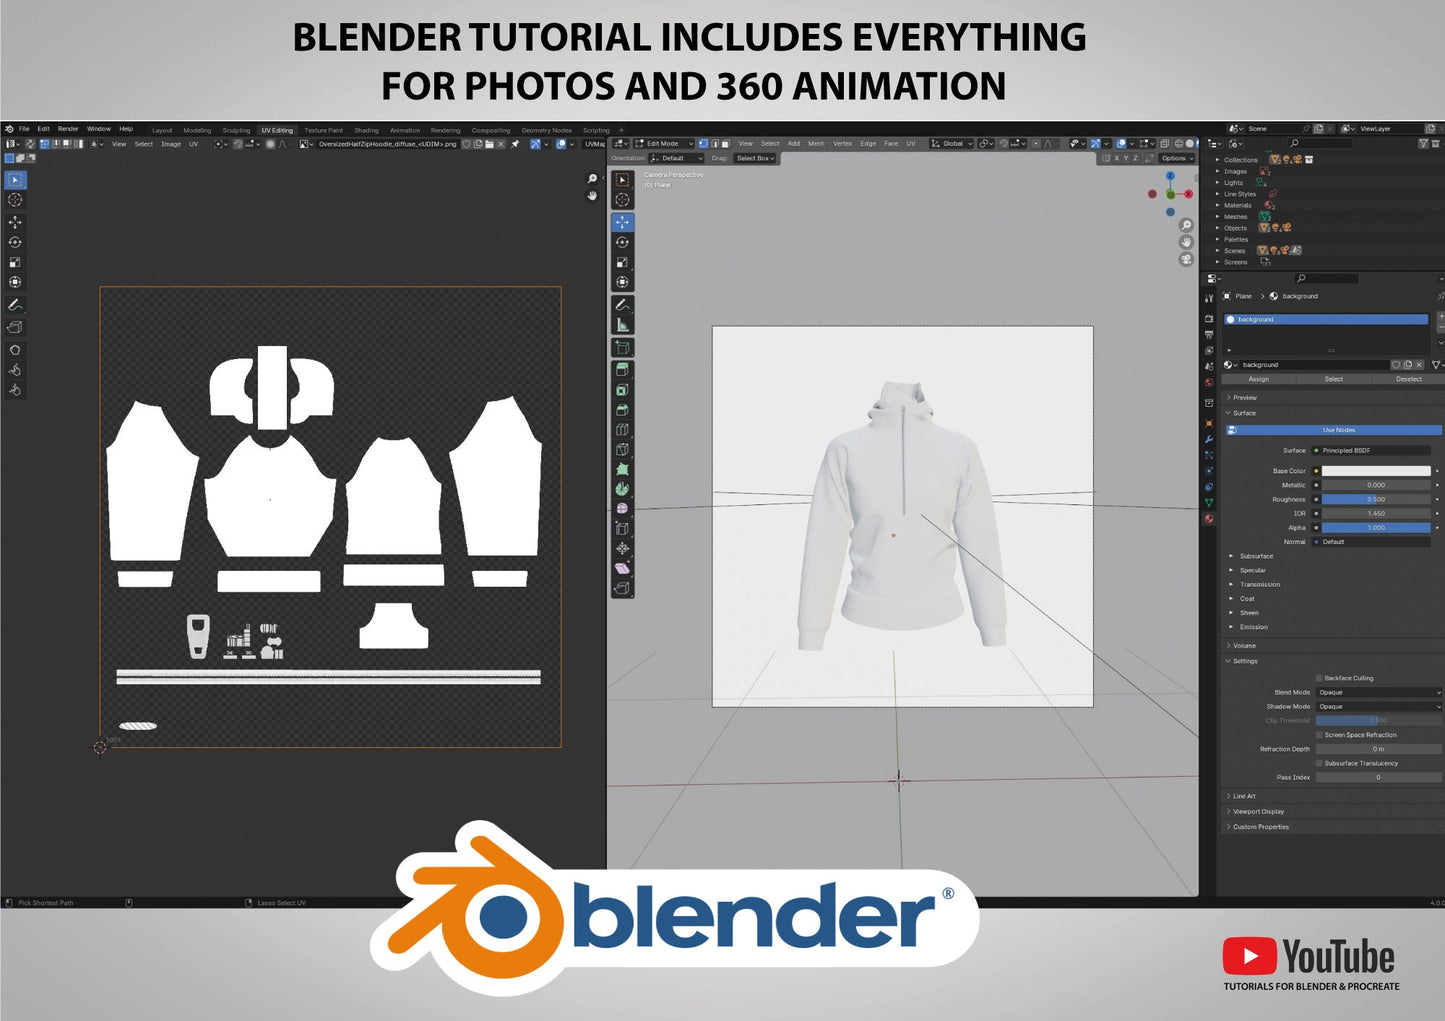The width and height of the screenshot is (1445, 1021).
Task: Click the material Select button
Action: [x=1334, y=379]
